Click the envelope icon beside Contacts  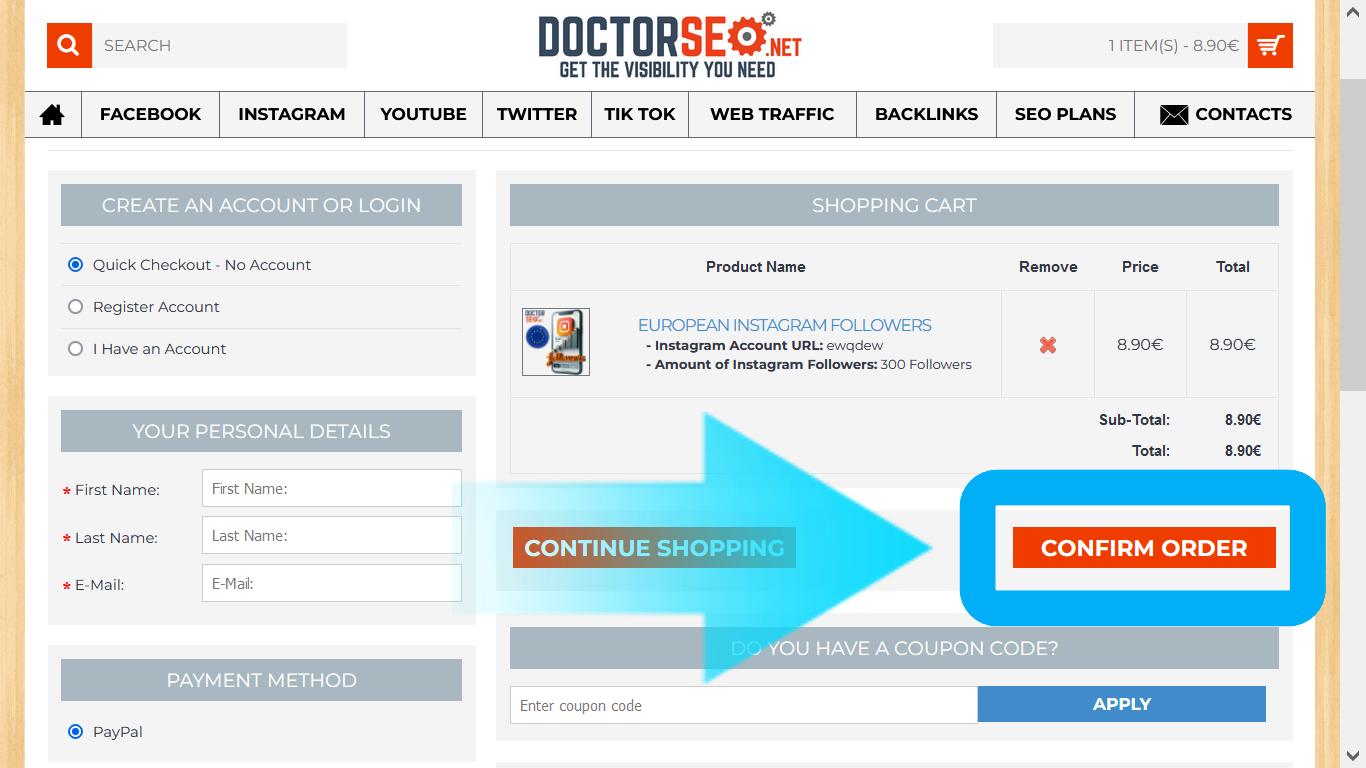click(x=1174, y=114)
